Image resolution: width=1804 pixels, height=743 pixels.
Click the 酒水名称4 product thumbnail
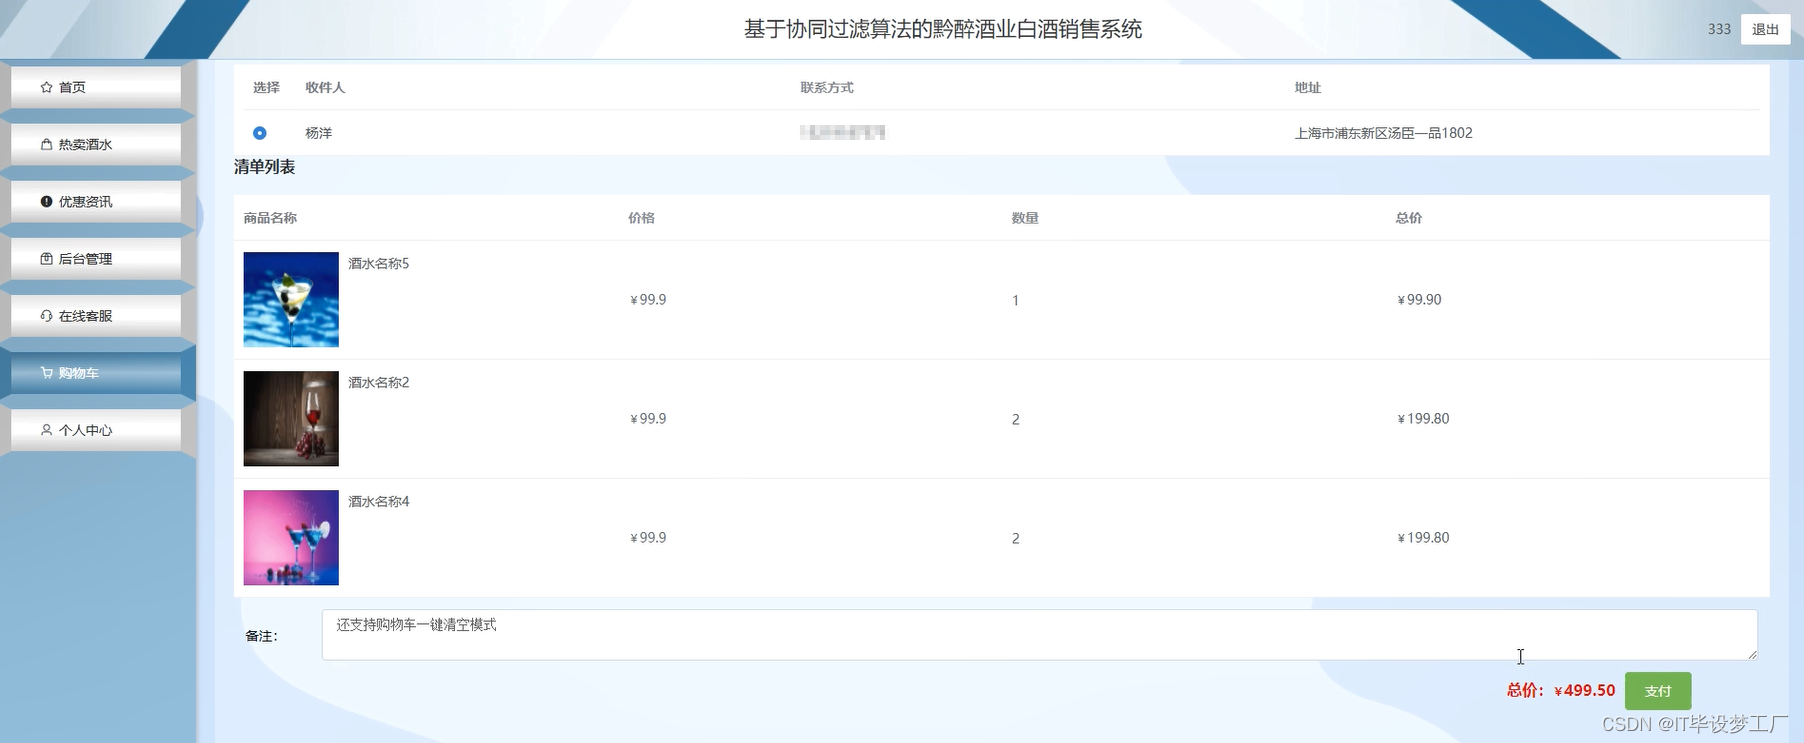291,537
